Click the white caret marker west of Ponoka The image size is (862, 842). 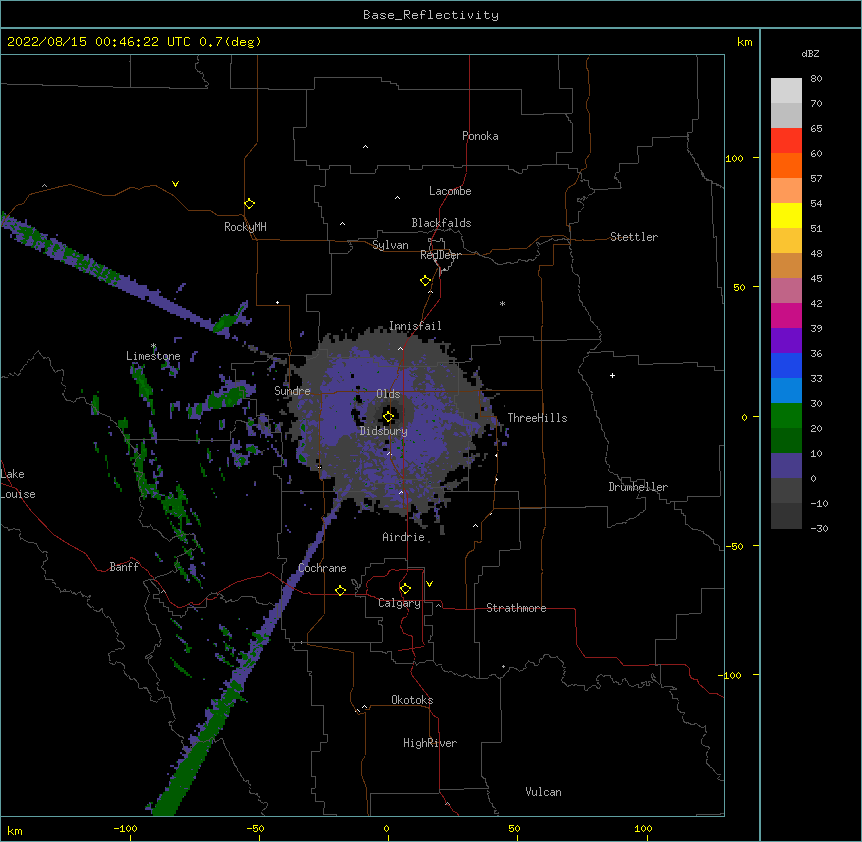(365, 147)
